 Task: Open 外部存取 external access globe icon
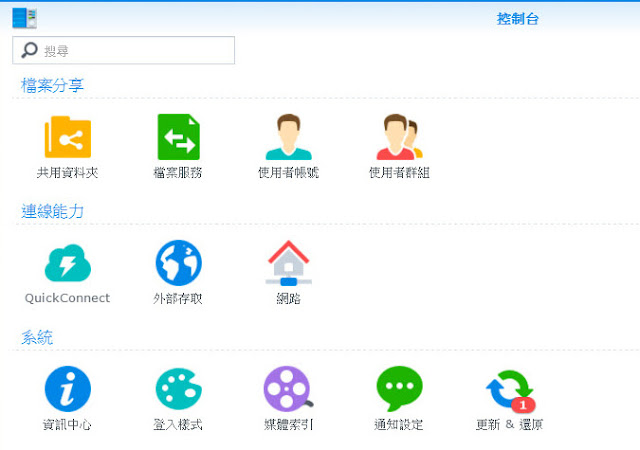click(179, 263)
